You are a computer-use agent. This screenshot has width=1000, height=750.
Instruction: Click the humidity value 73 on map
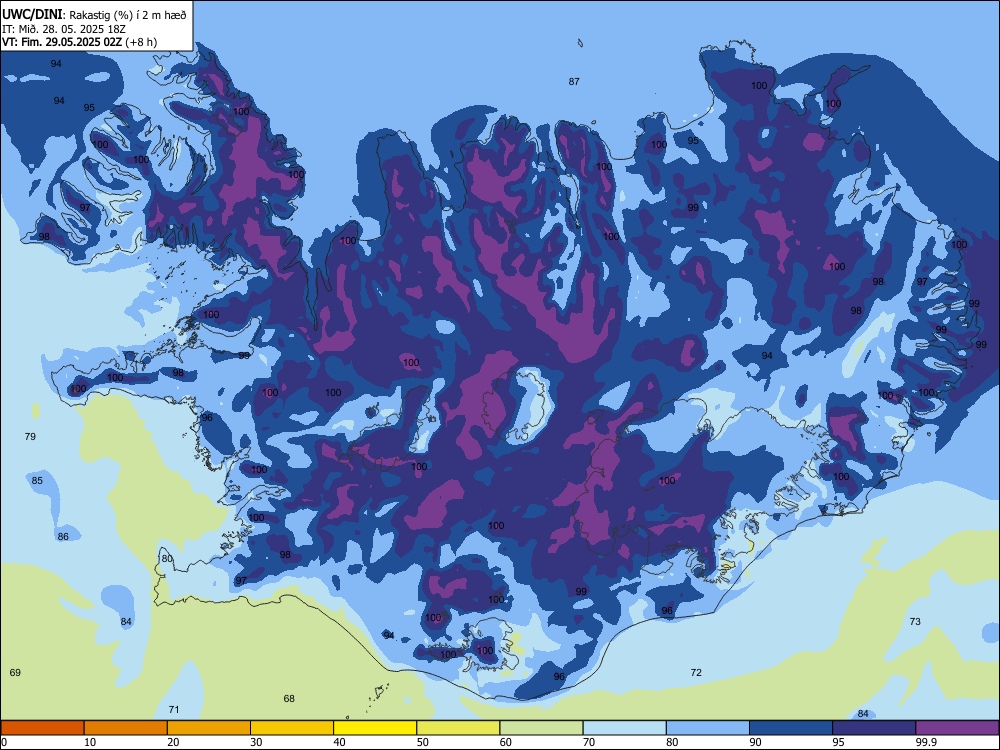tap(915, 621)
